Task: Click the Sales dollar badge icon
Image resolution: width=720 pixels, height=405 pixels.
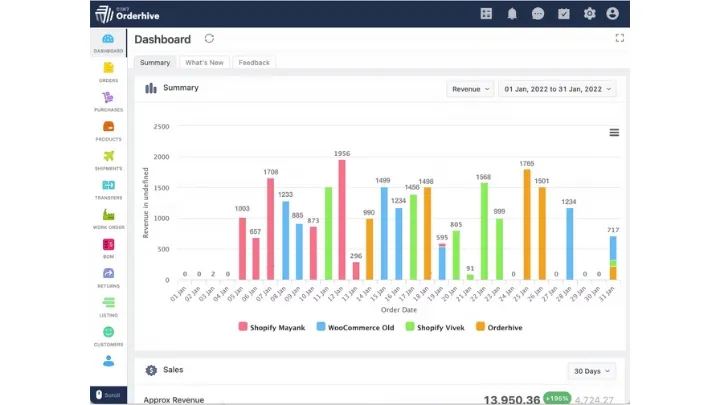Action: (x=151, y=370)
